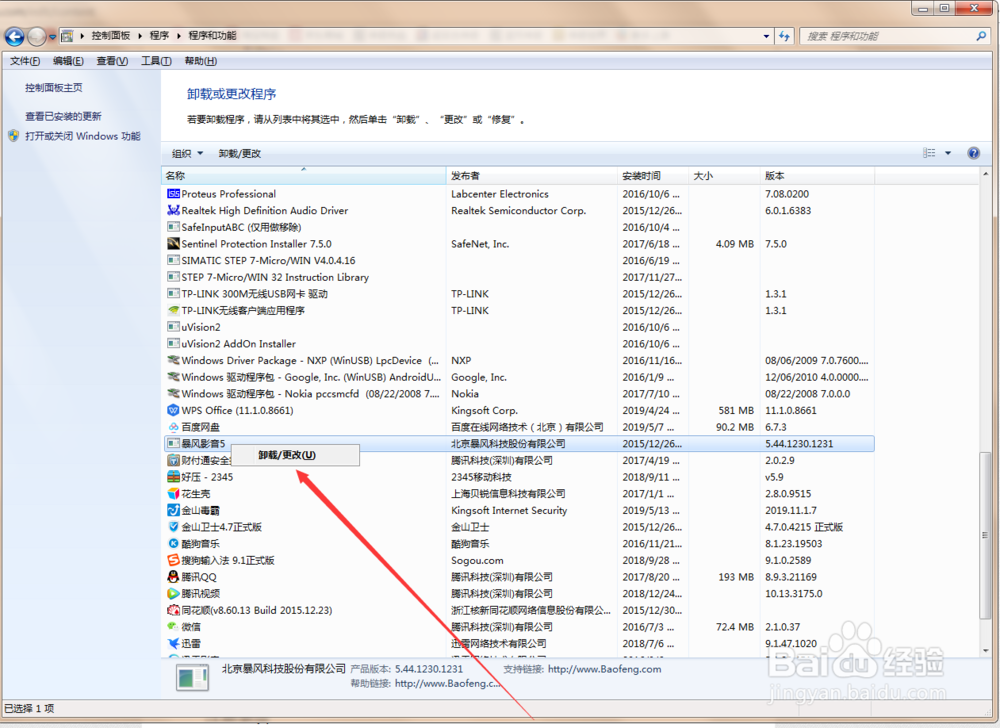Sort by the 大小 column header
1000x728 pixels.
tap(724, 176)
